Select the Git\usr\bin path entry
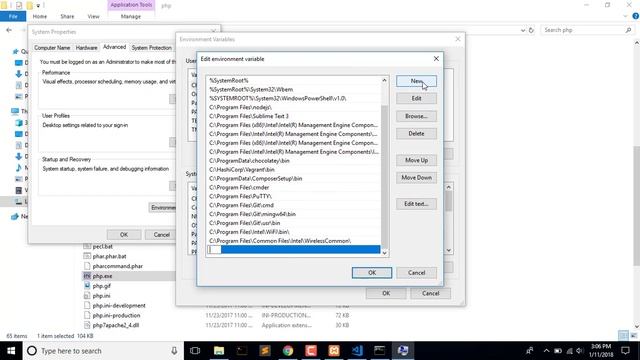The image size is (640, 360). tap(294, 223)
